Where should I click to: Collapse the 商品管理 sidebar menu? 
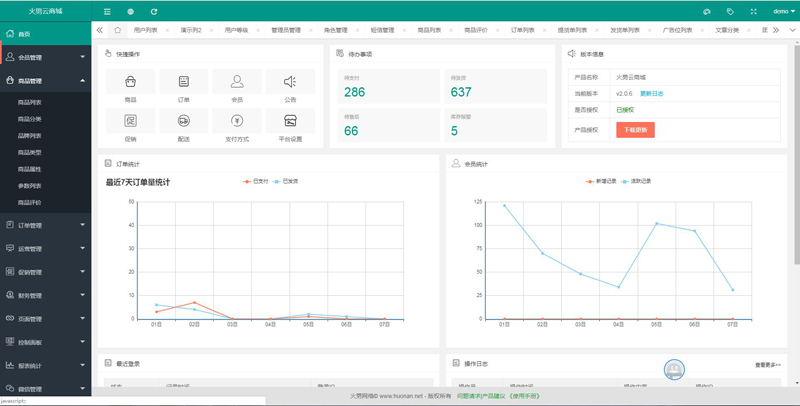pos(46,81)
